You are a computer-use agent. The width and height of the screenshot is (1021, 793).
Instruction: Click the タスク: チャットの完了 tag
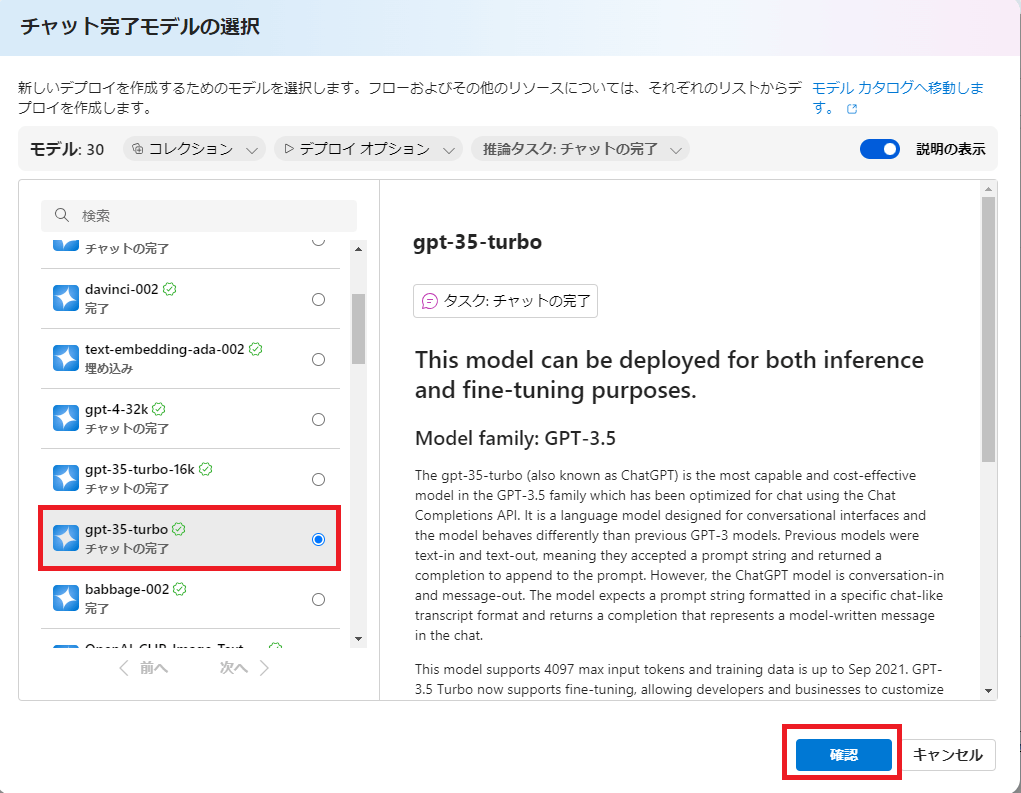tap(505, 301)
